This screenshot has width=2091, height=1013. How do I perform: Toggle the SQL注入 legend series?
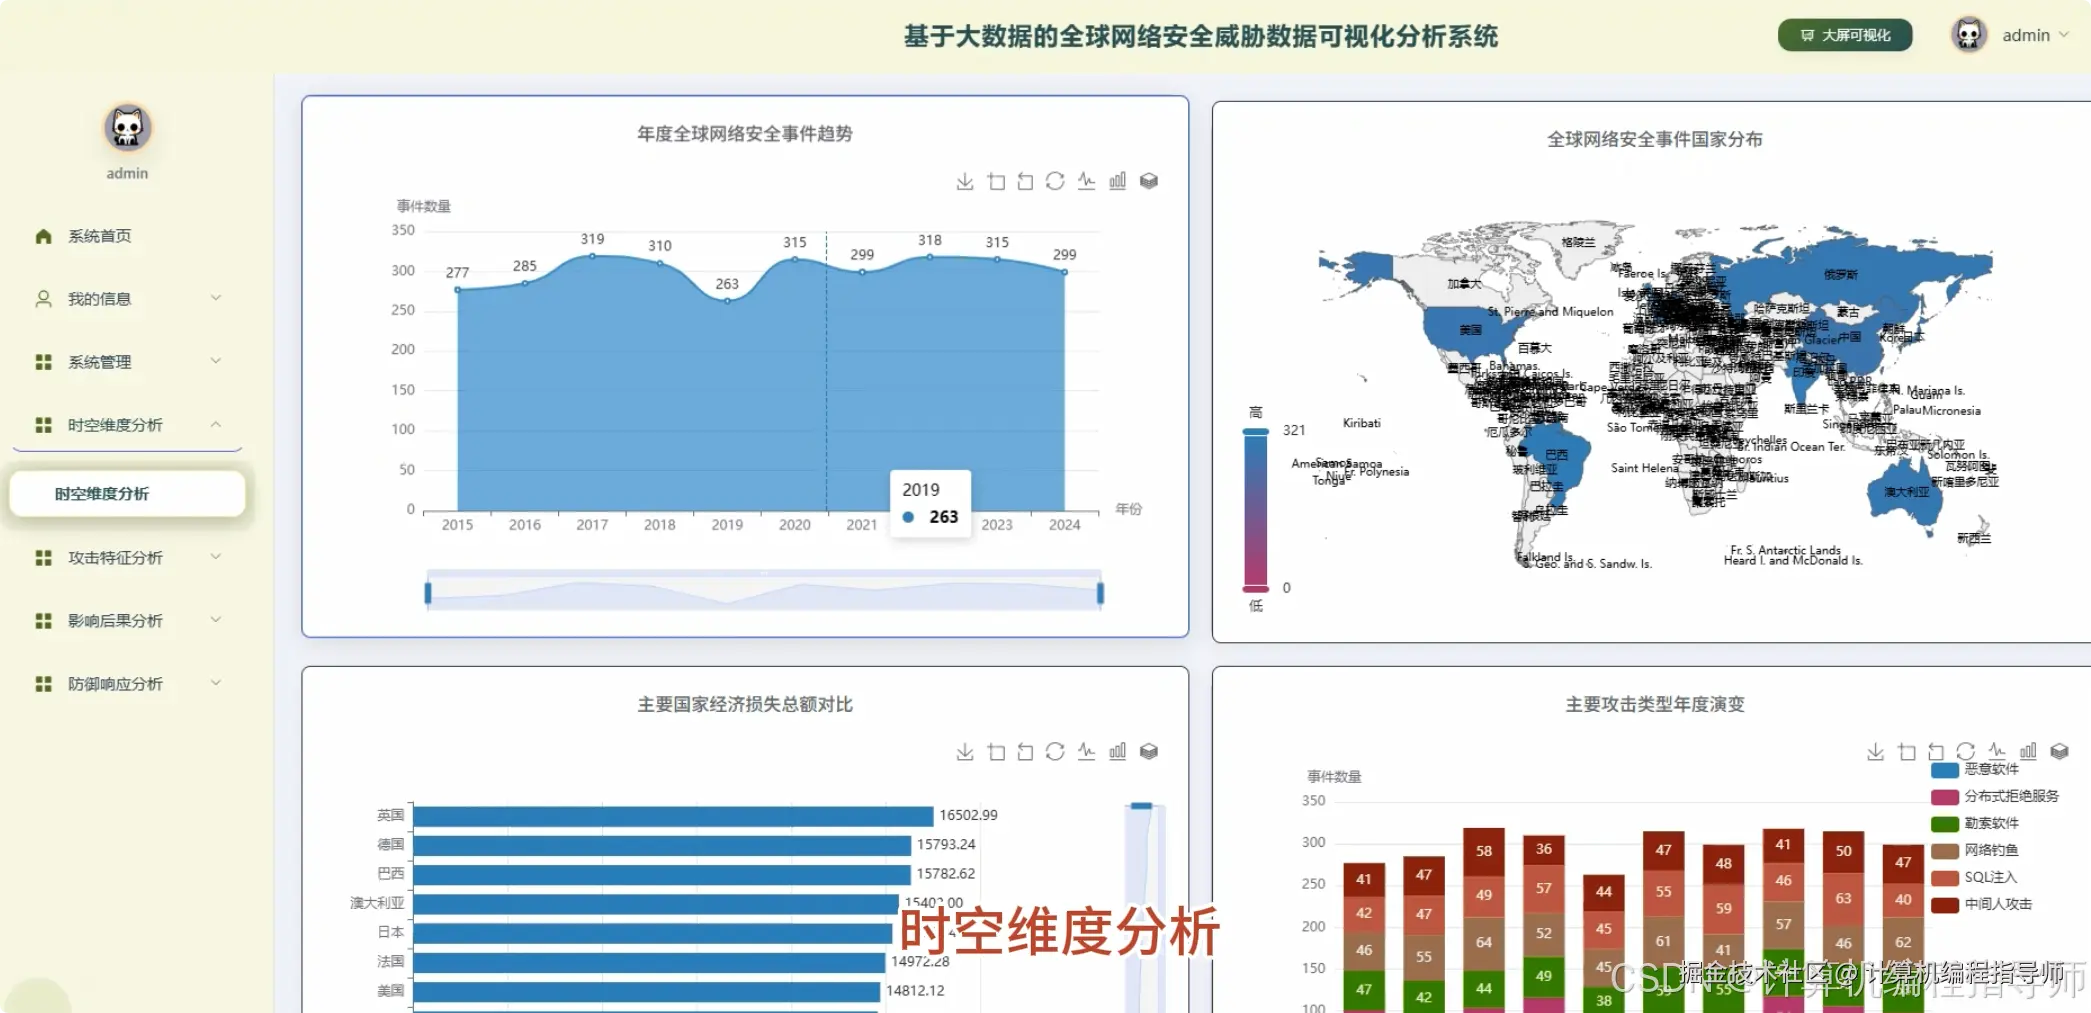tap(1944, 877)
